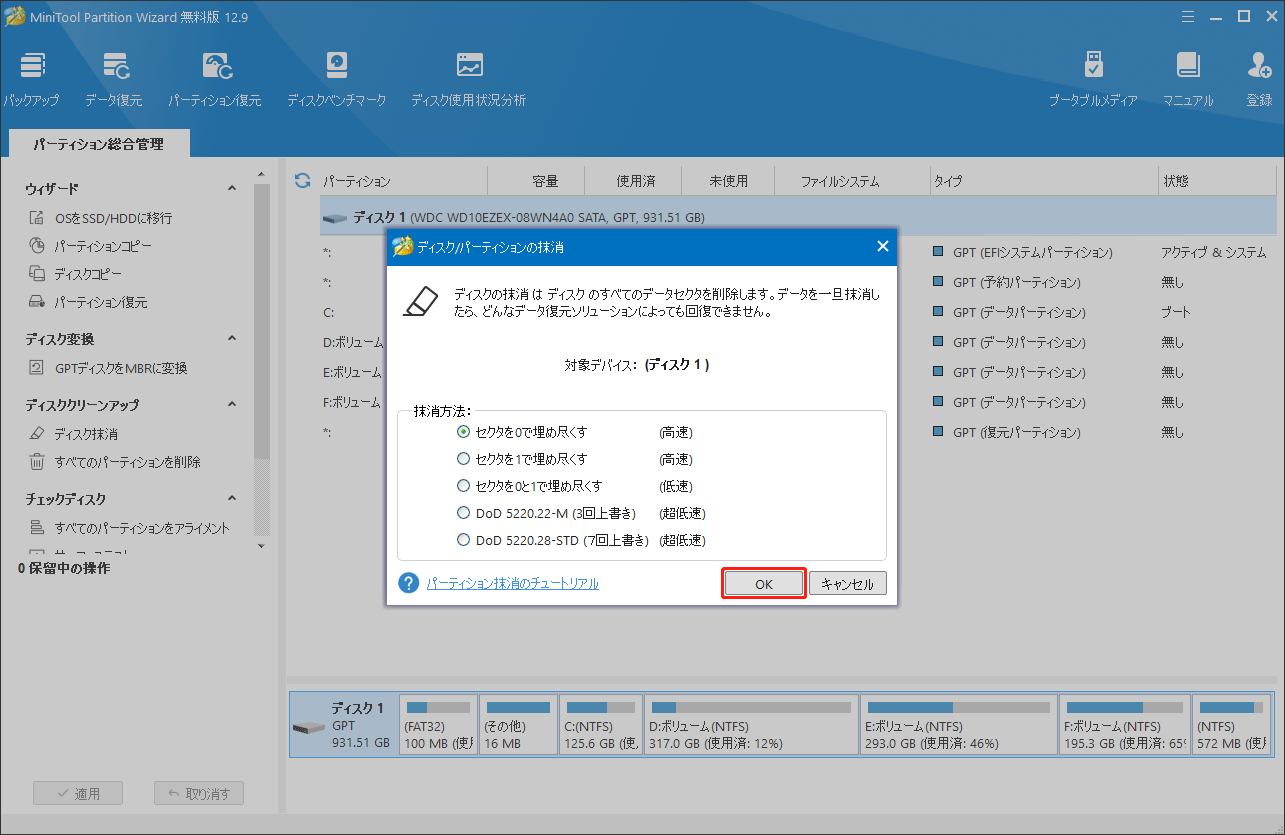Select C:(NTFS) 125.6 GB partition block
This screenshot has height=835, width=1285.
[x=601, y=725]
